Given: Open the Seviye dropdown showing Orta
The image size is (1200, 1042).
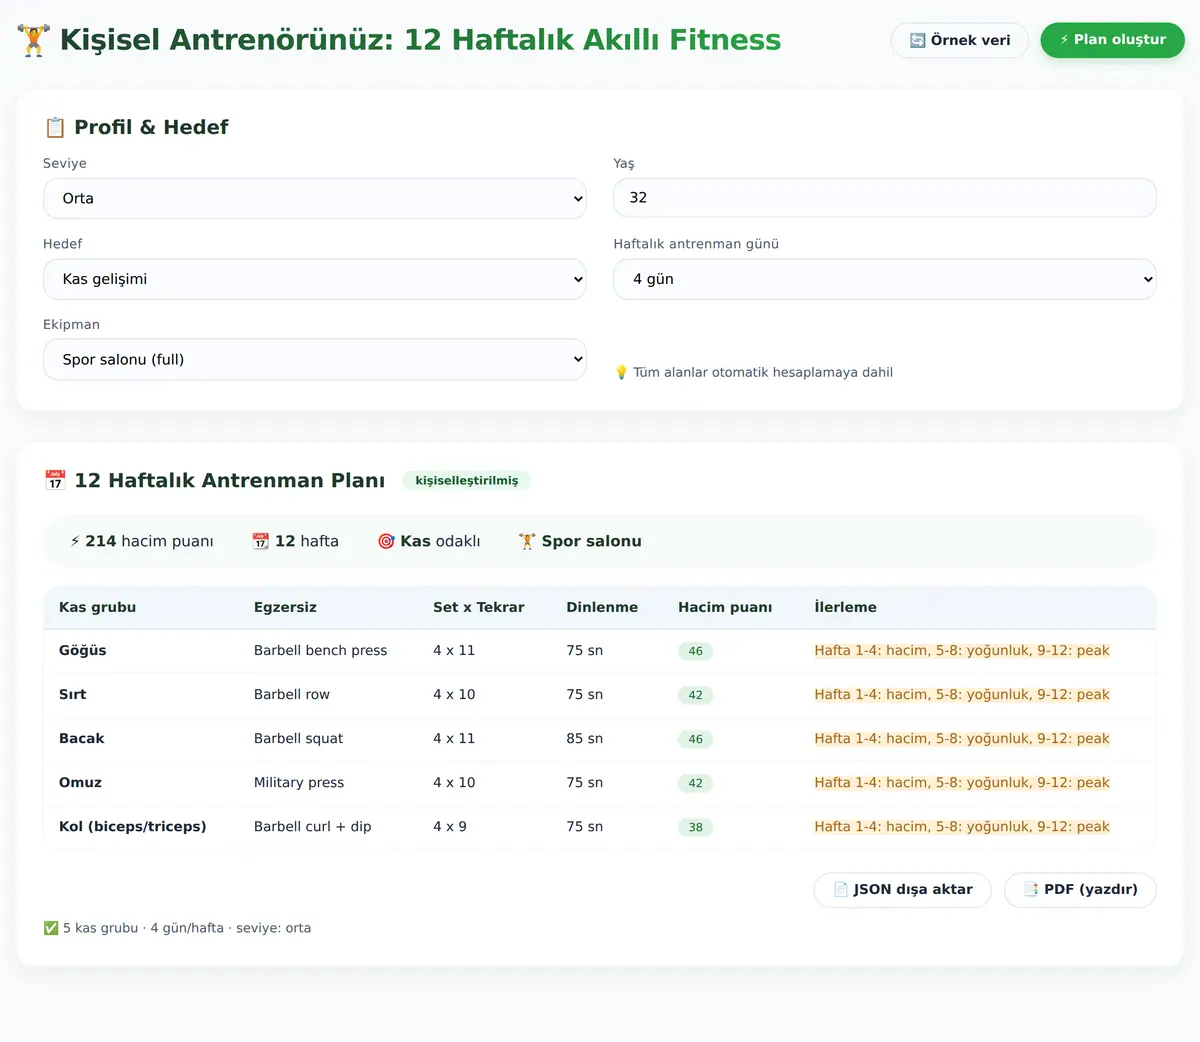Looking at the screenshot, I should 315,198.
